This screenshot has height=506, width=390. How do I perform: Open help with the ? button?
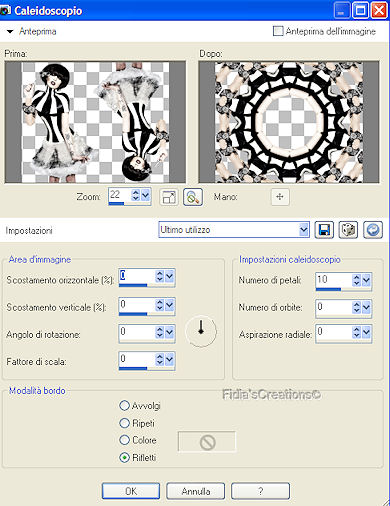coord(260,491)
